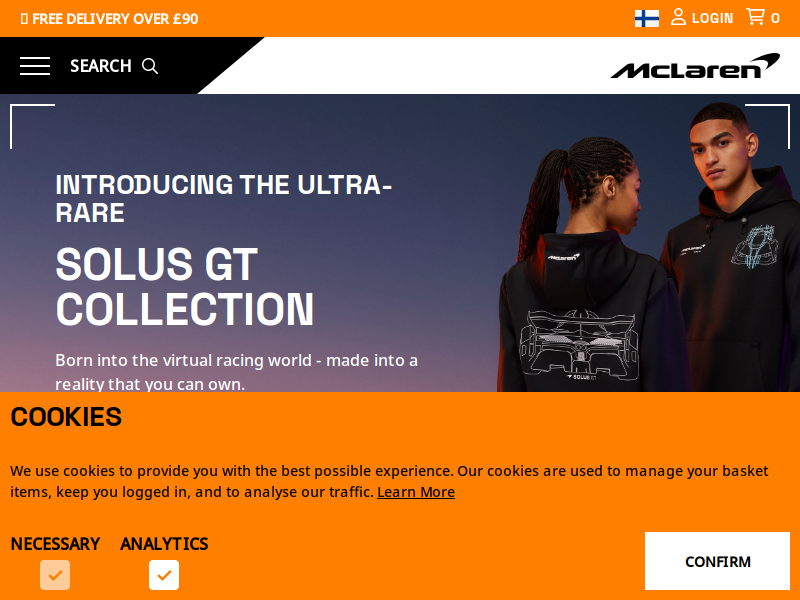
Task: Click the Necessary label in cookie banner
Action: pos(55,544)
